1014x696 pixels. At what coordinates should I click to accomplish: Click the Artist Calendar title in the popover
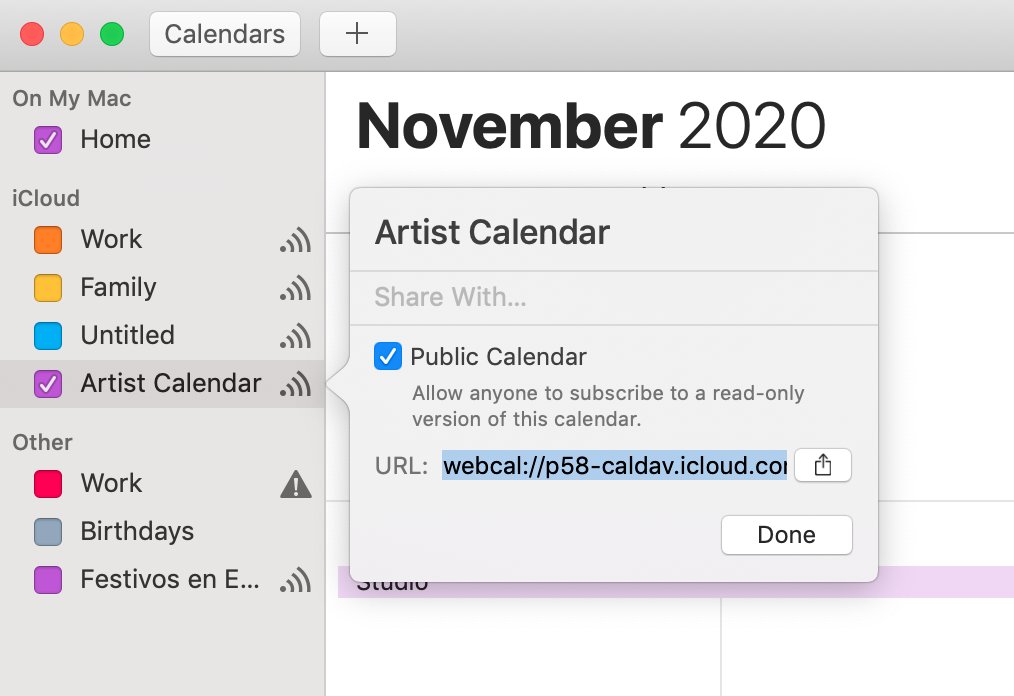click(492, 232)
